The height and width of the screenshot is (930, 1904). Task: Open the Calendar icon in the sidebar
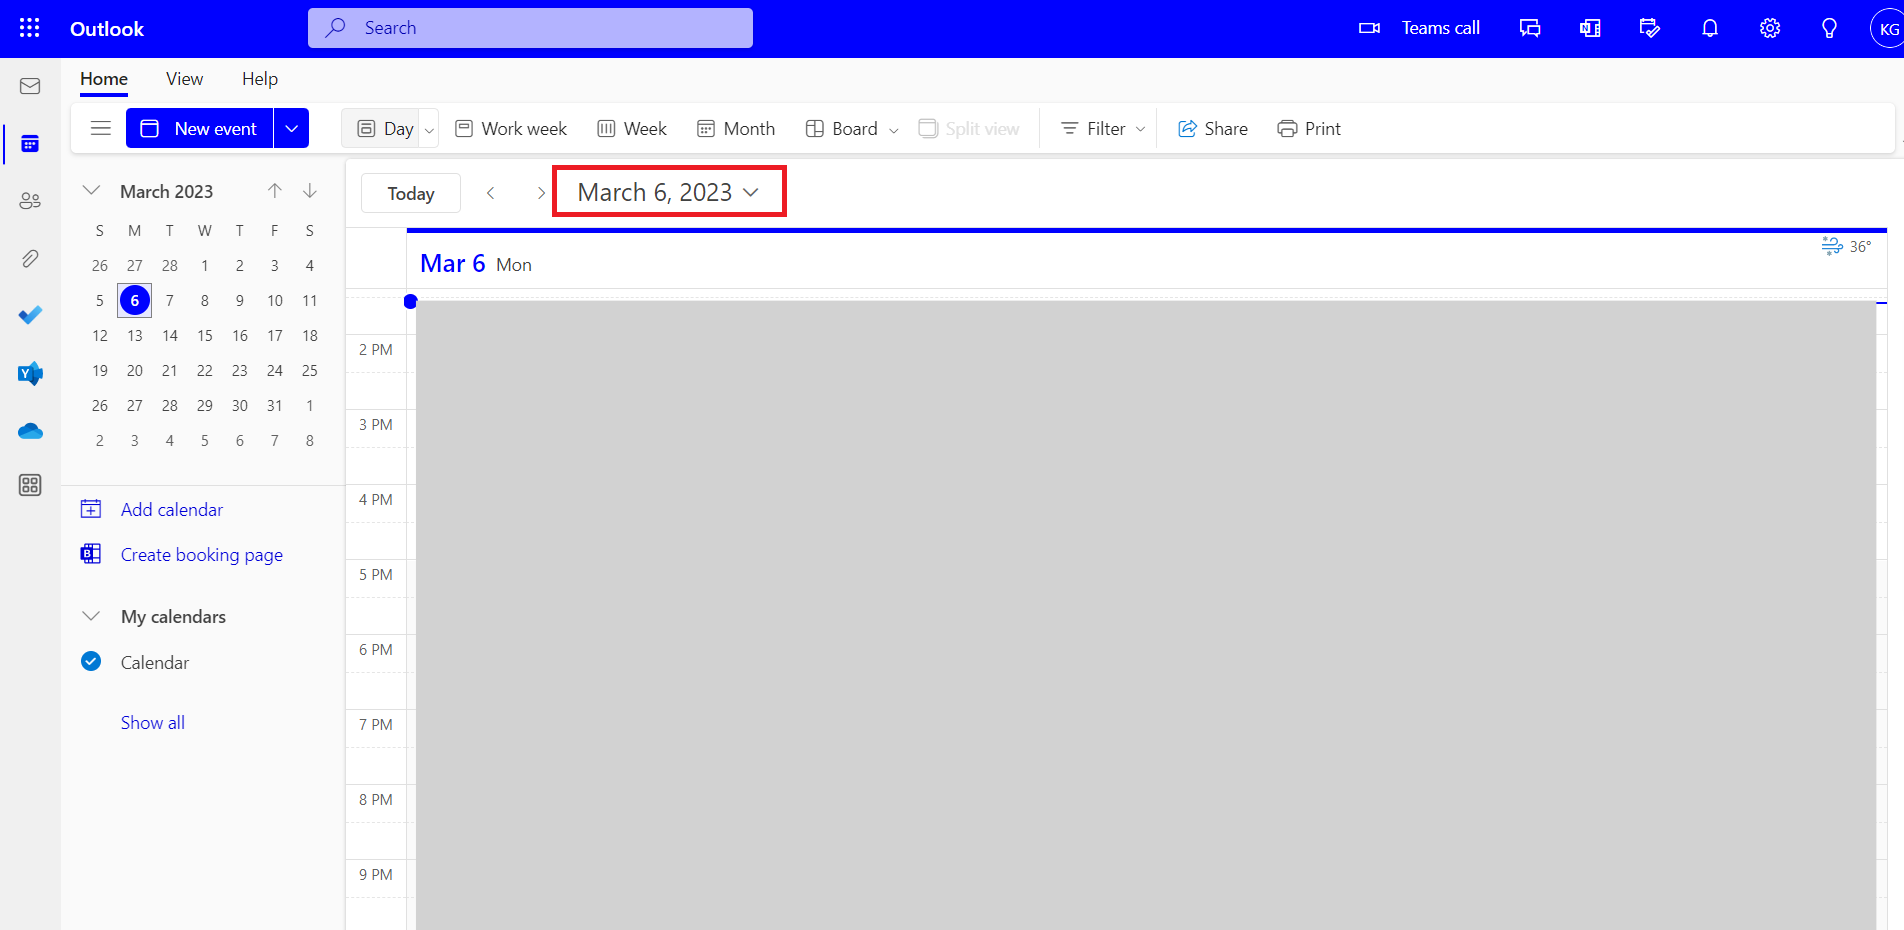click(x=30, y=144)
